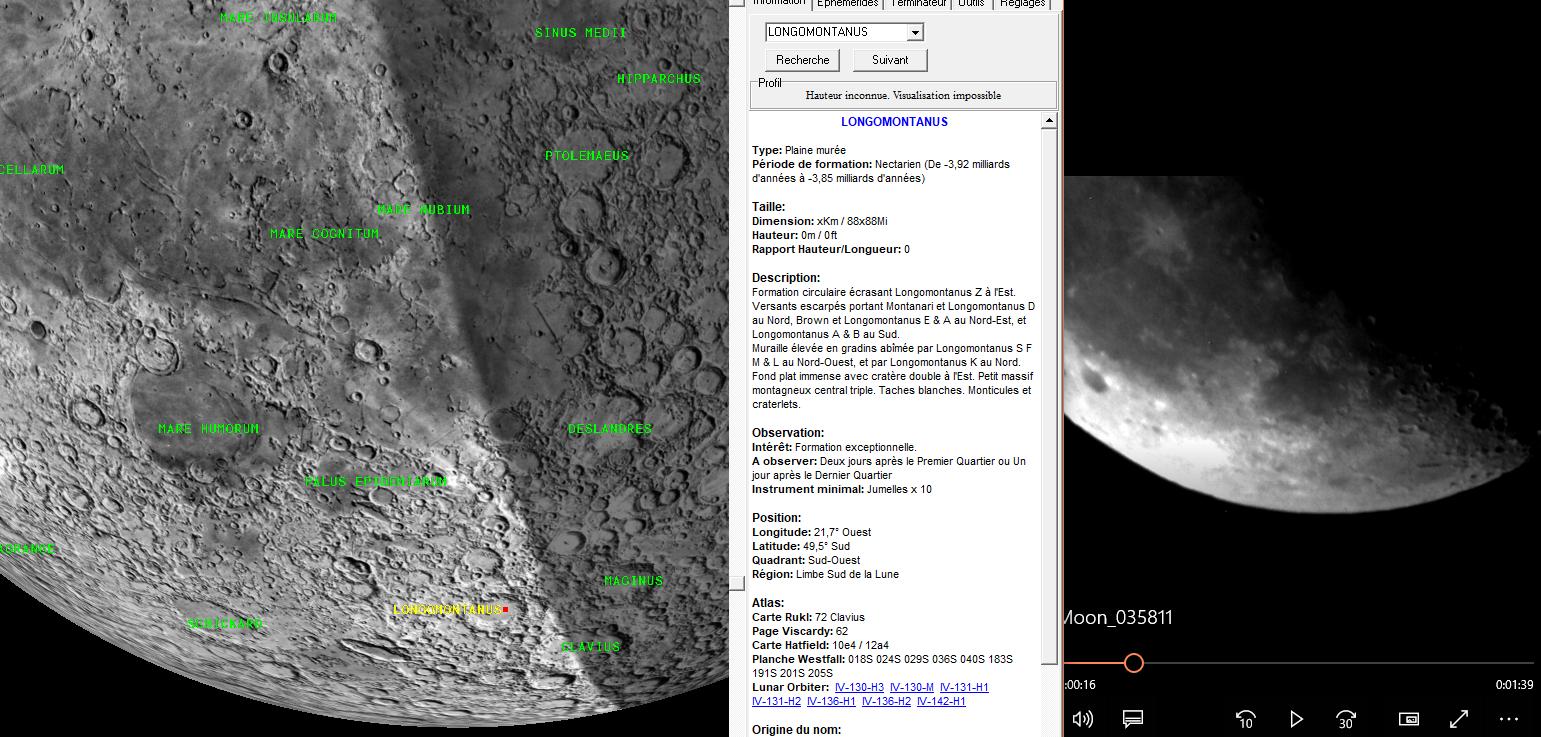Click the Recherche button

pos(803,60)
